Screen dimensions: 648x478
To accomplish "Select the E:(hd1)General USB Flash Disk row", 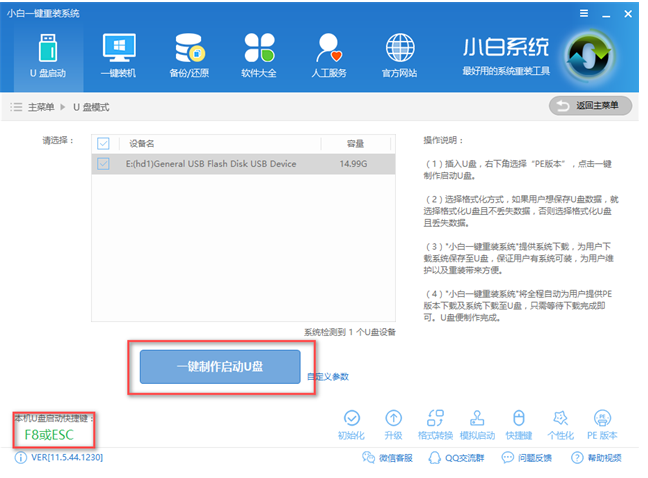I will [243, 164].
